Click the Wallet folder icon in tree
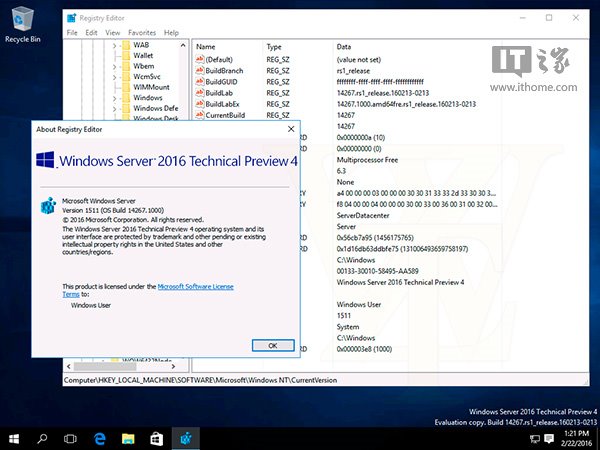Screen dimensions: 600x450 click(126, 56)
